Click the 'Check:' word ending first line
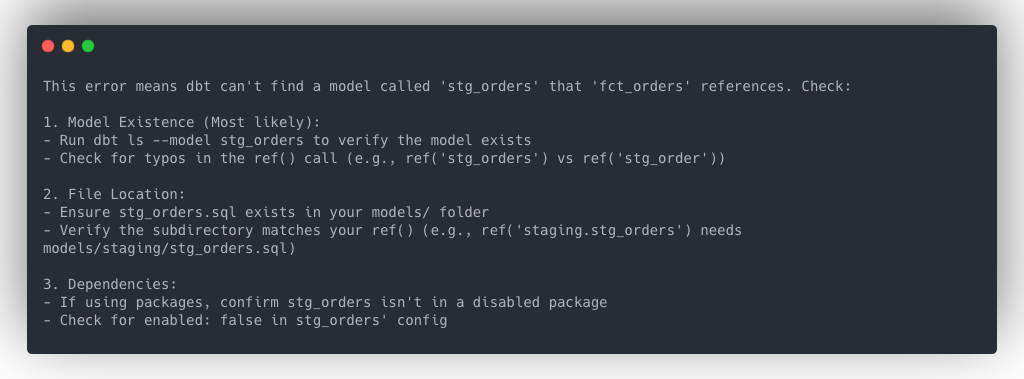Image resolution: width=1024 pixels, height=379 pixels. tap(826, 86)
